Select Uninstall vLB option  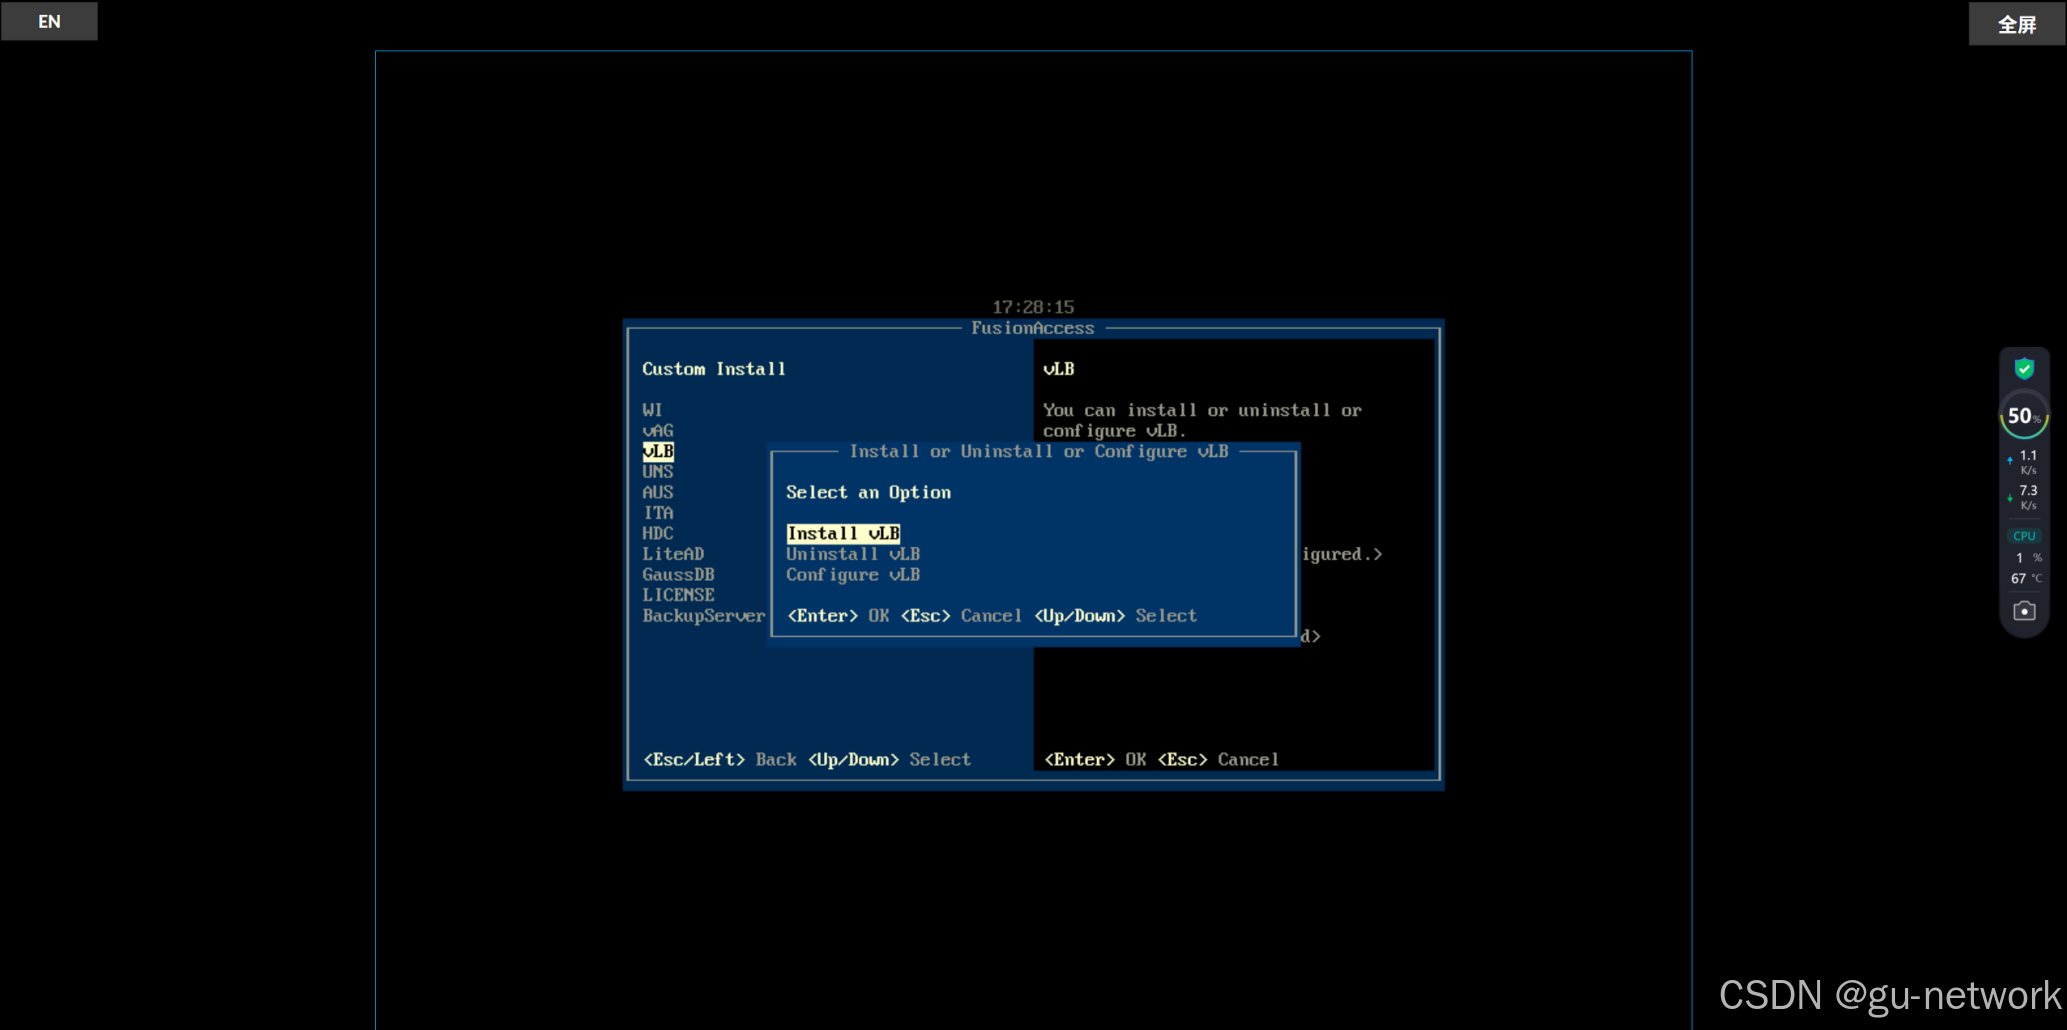(x=853, y=554)
